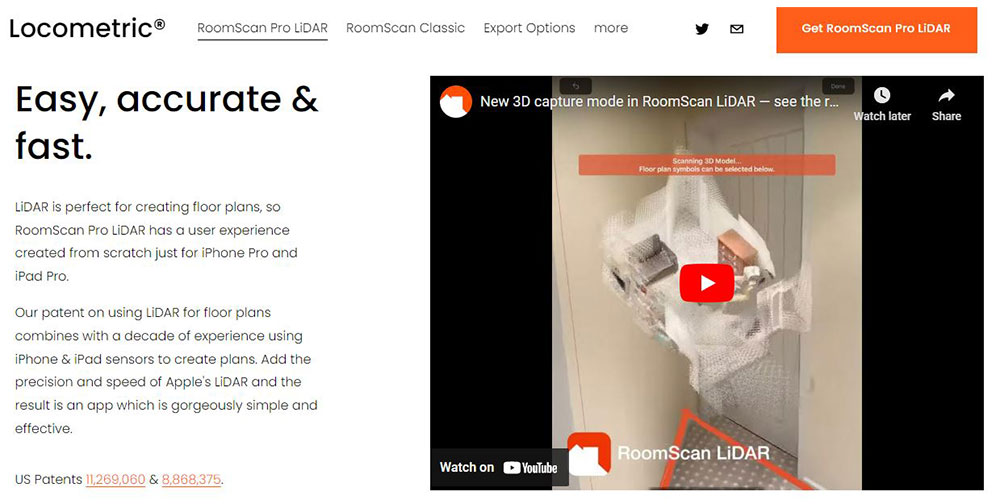Click Get RoomScan Pro LiDAR orange button
The width and height of the screenshot is (1000, 504).
876,29
